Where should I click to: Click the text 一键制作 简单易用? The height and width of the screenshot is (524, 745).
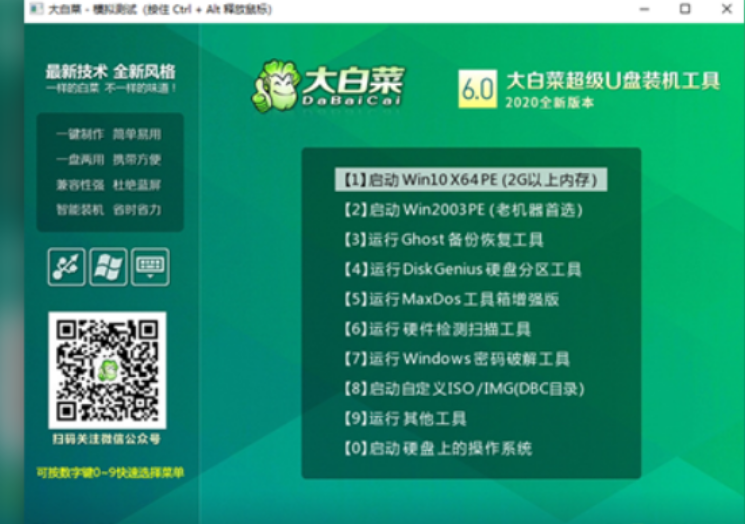click(109, 134)
